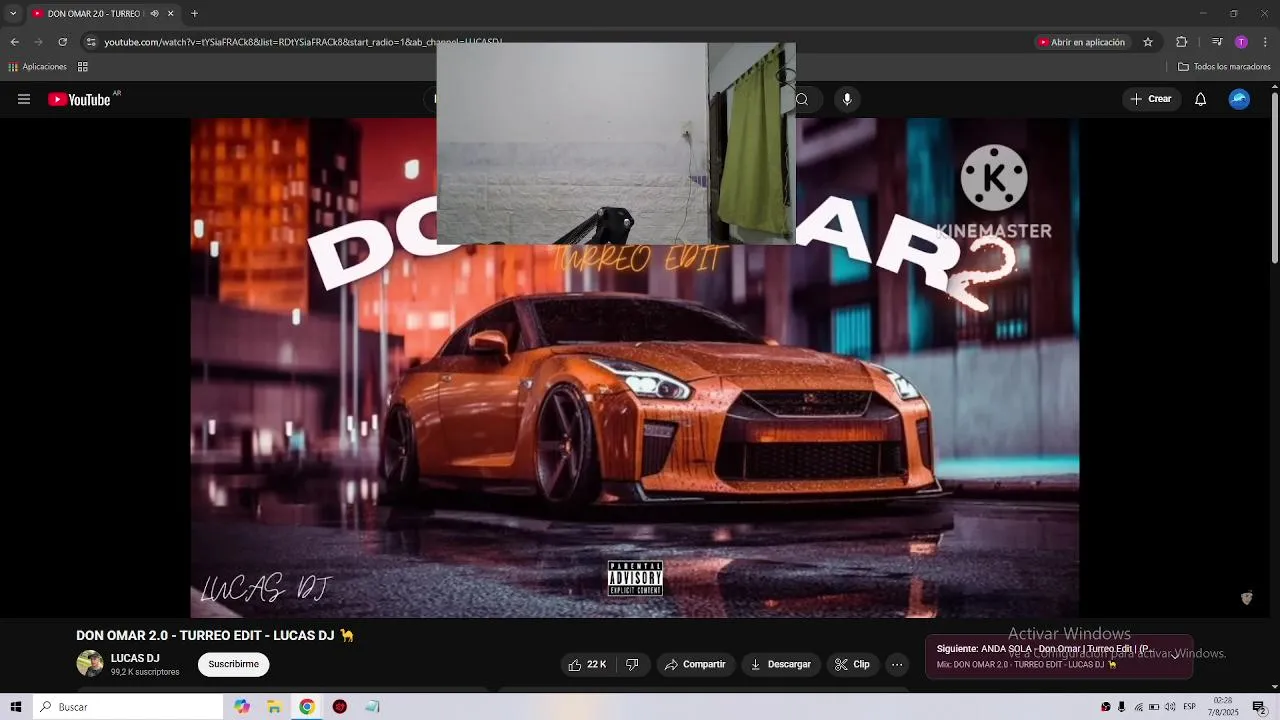Click the 99,2 K suscriptores text

(x=145, y=672)
